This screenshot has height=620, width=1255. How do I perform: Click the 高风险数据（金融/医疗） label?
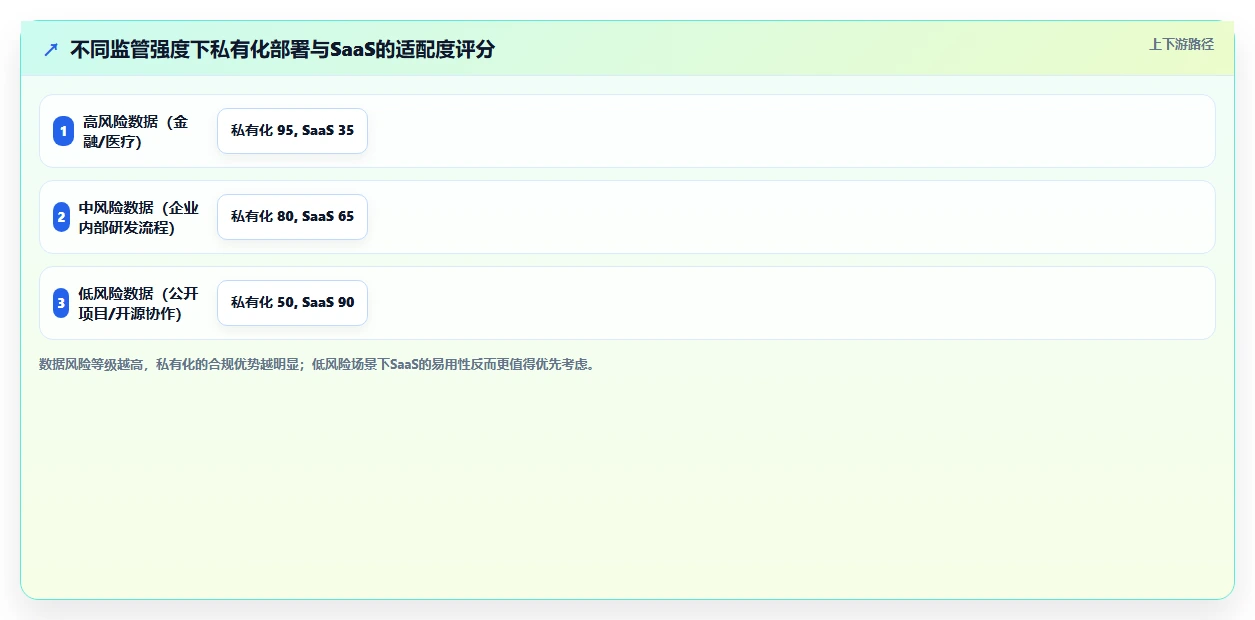(136, 131)
